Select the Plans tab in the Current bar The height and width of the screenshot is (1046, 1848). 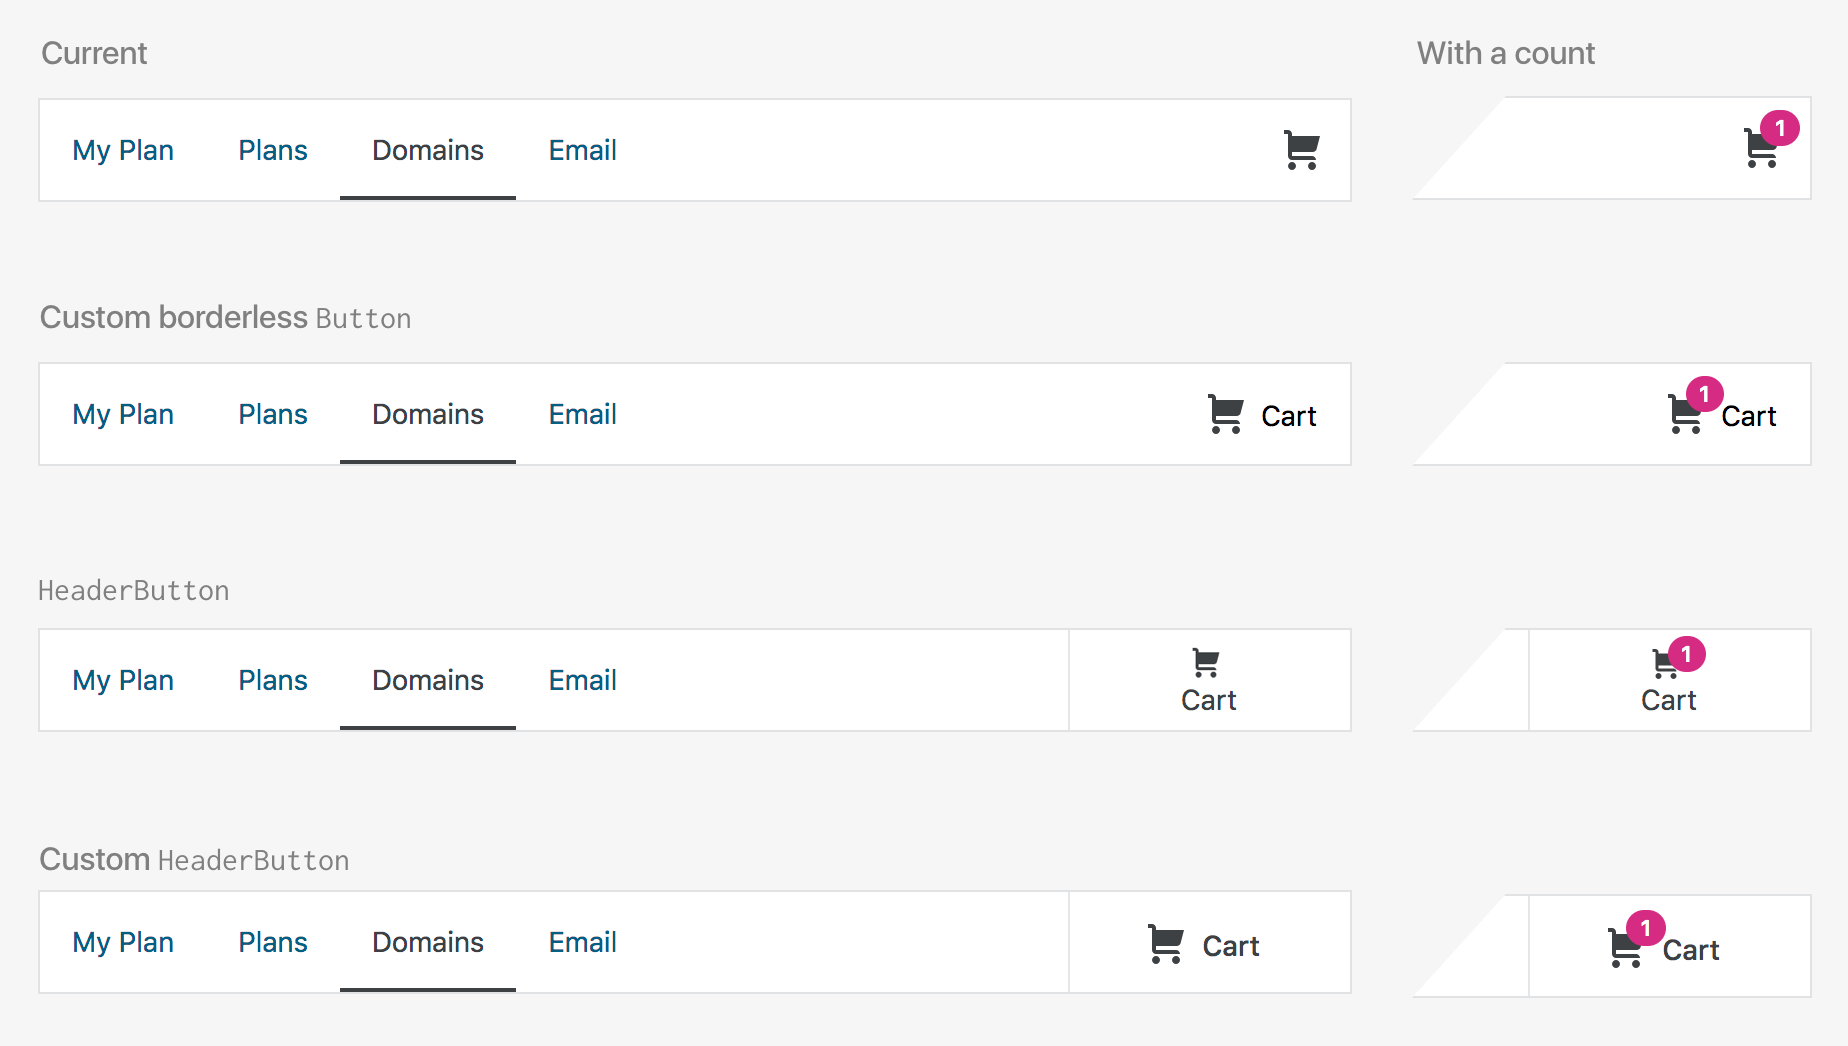point(273,151)
